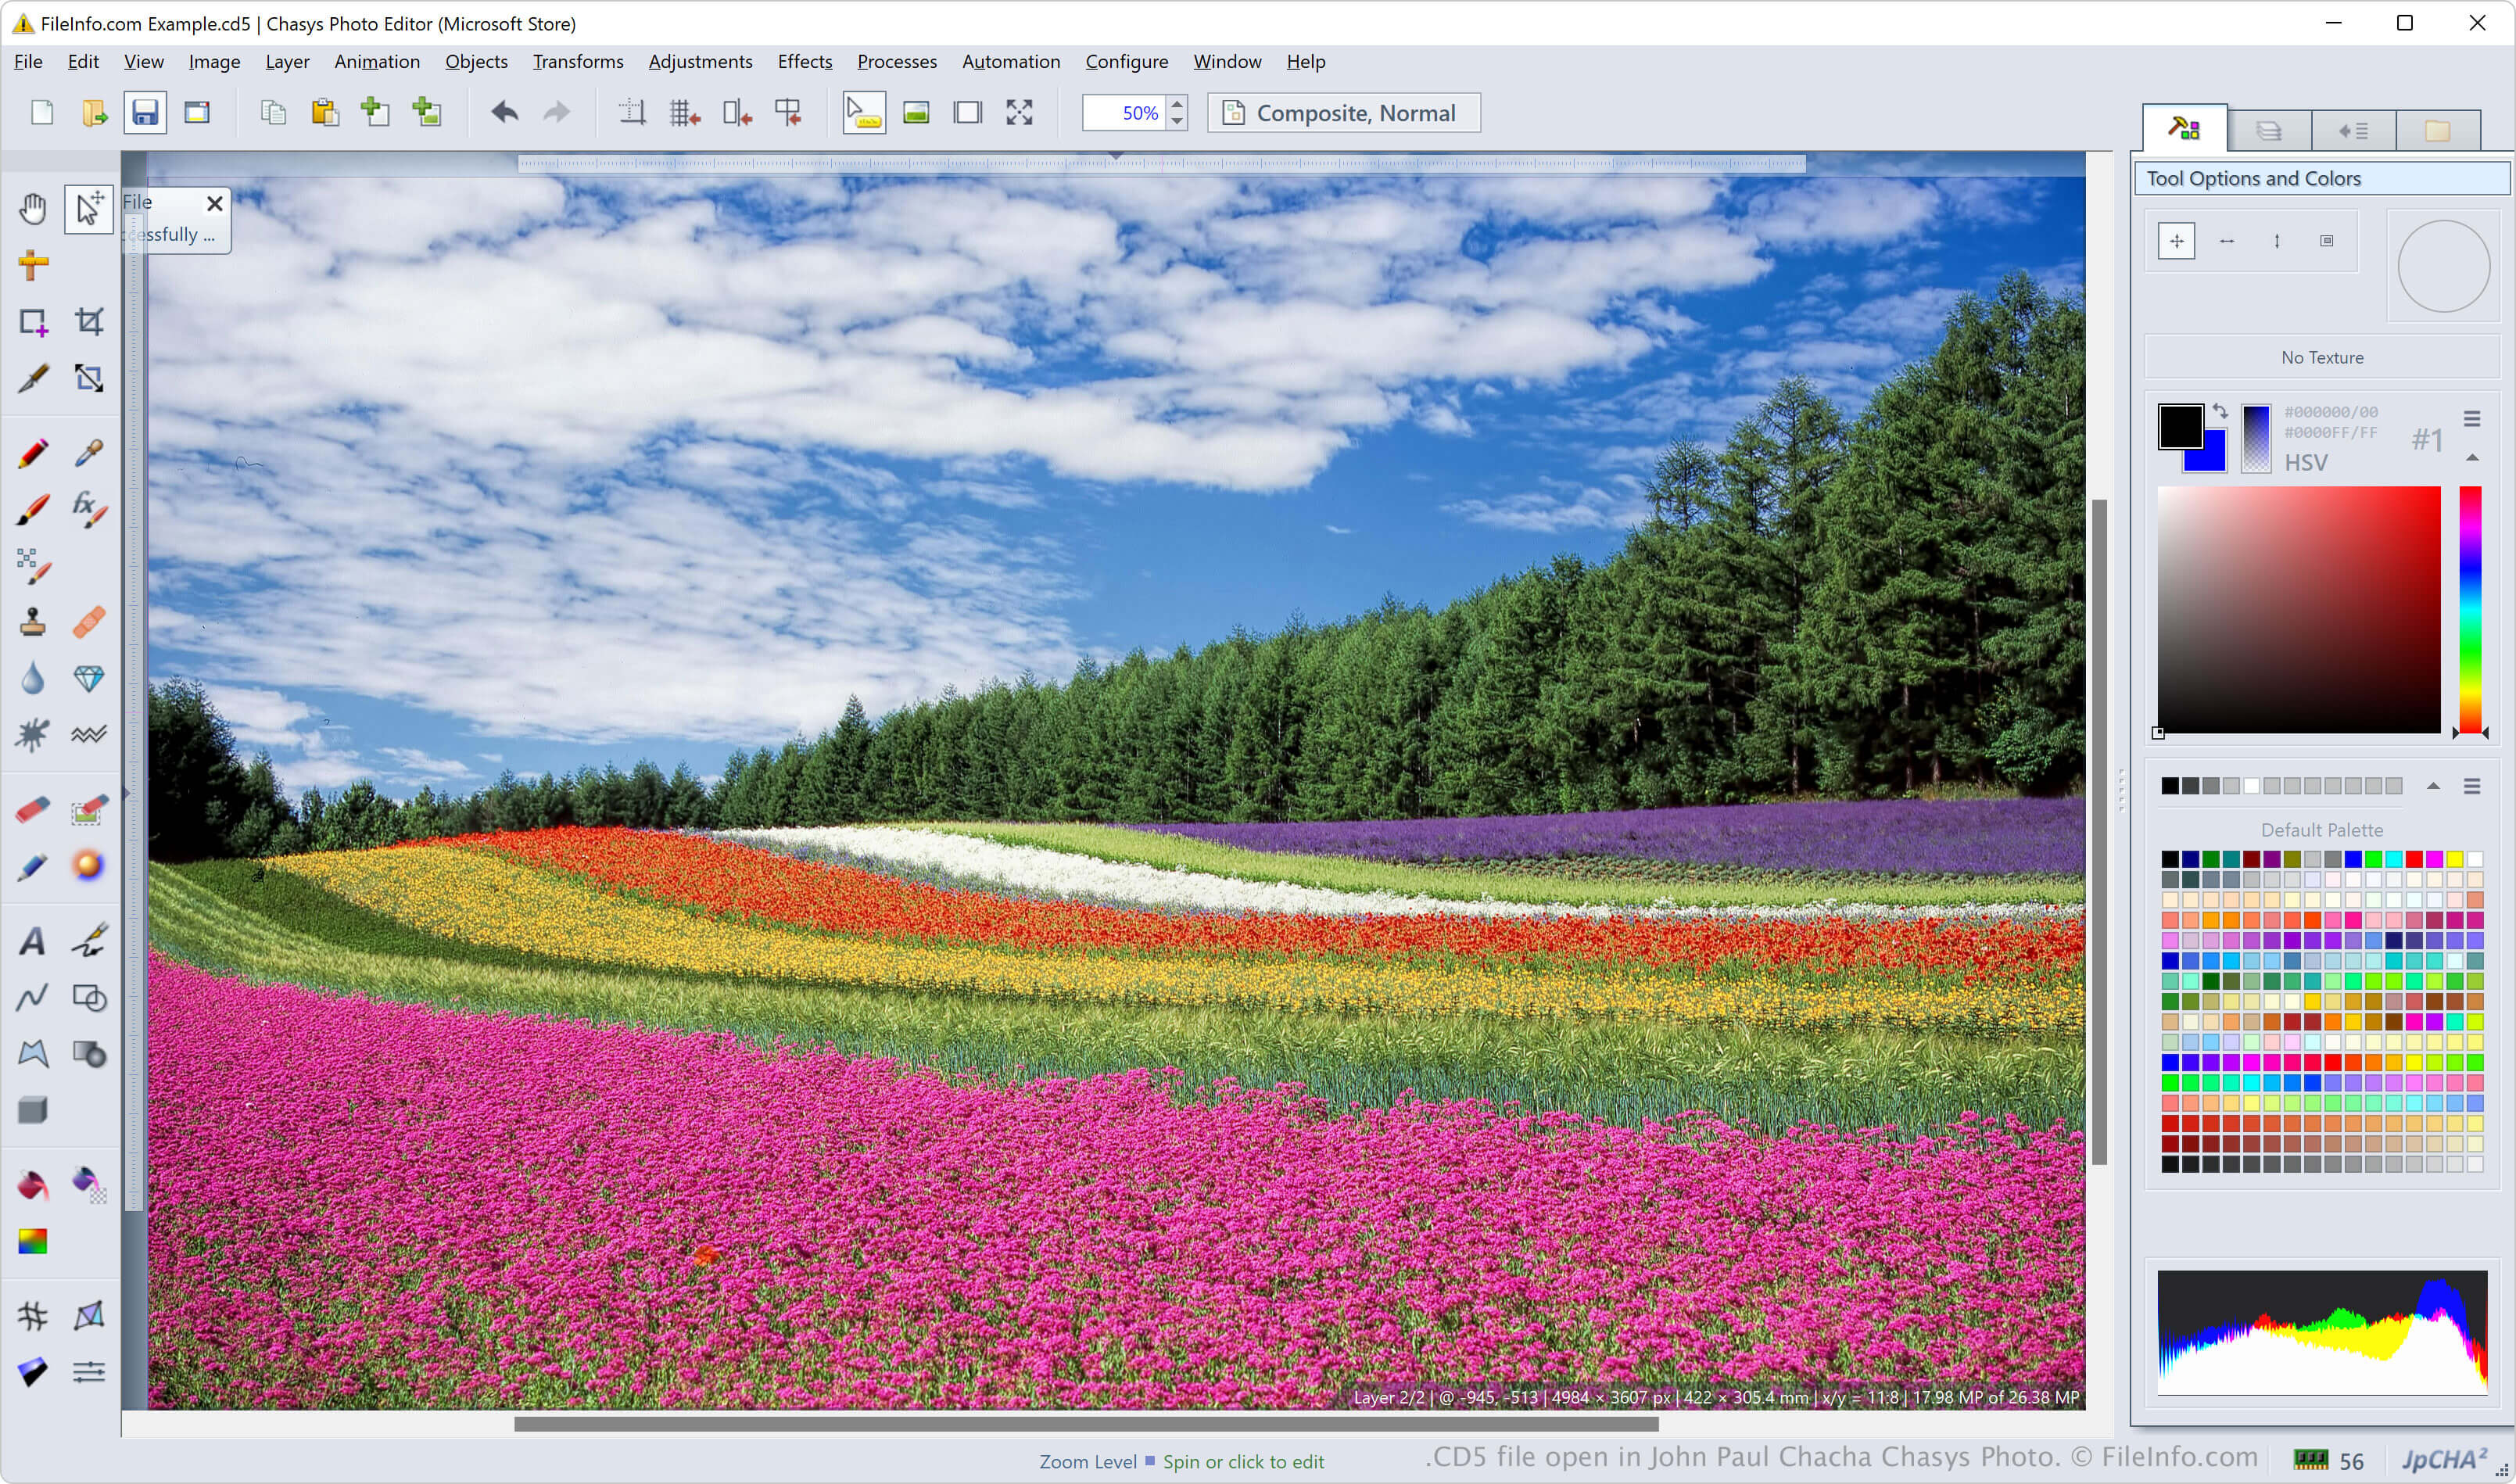The height and width of the screenshot is (1484, 2516).
Task: Swap foreground and background colors
Action: [2220, 411]
